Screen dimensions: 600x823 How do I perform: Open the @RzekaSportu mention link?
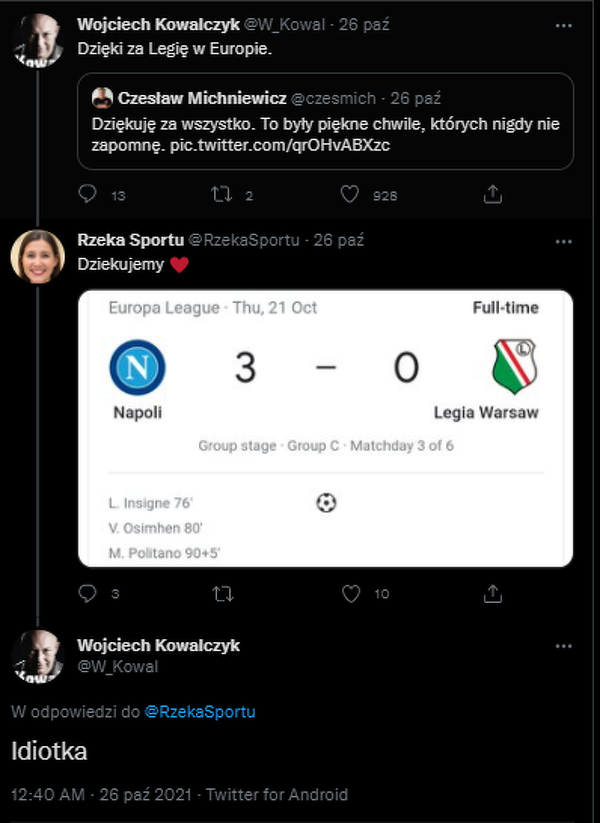pos(200,712)
